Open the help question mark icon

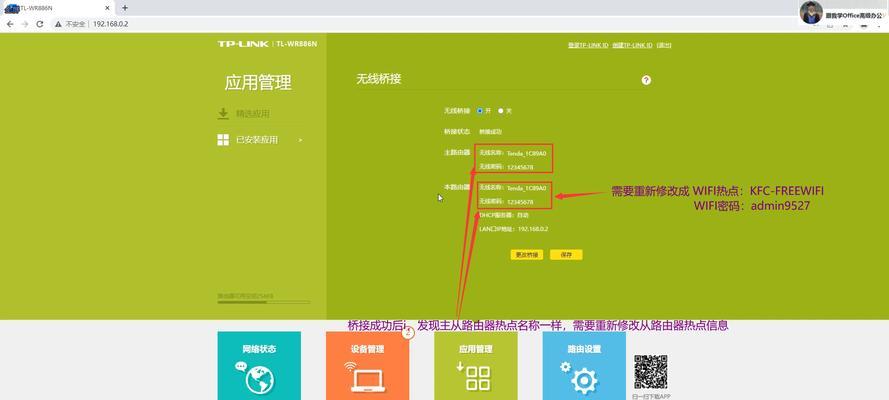(x=646, y=80)
